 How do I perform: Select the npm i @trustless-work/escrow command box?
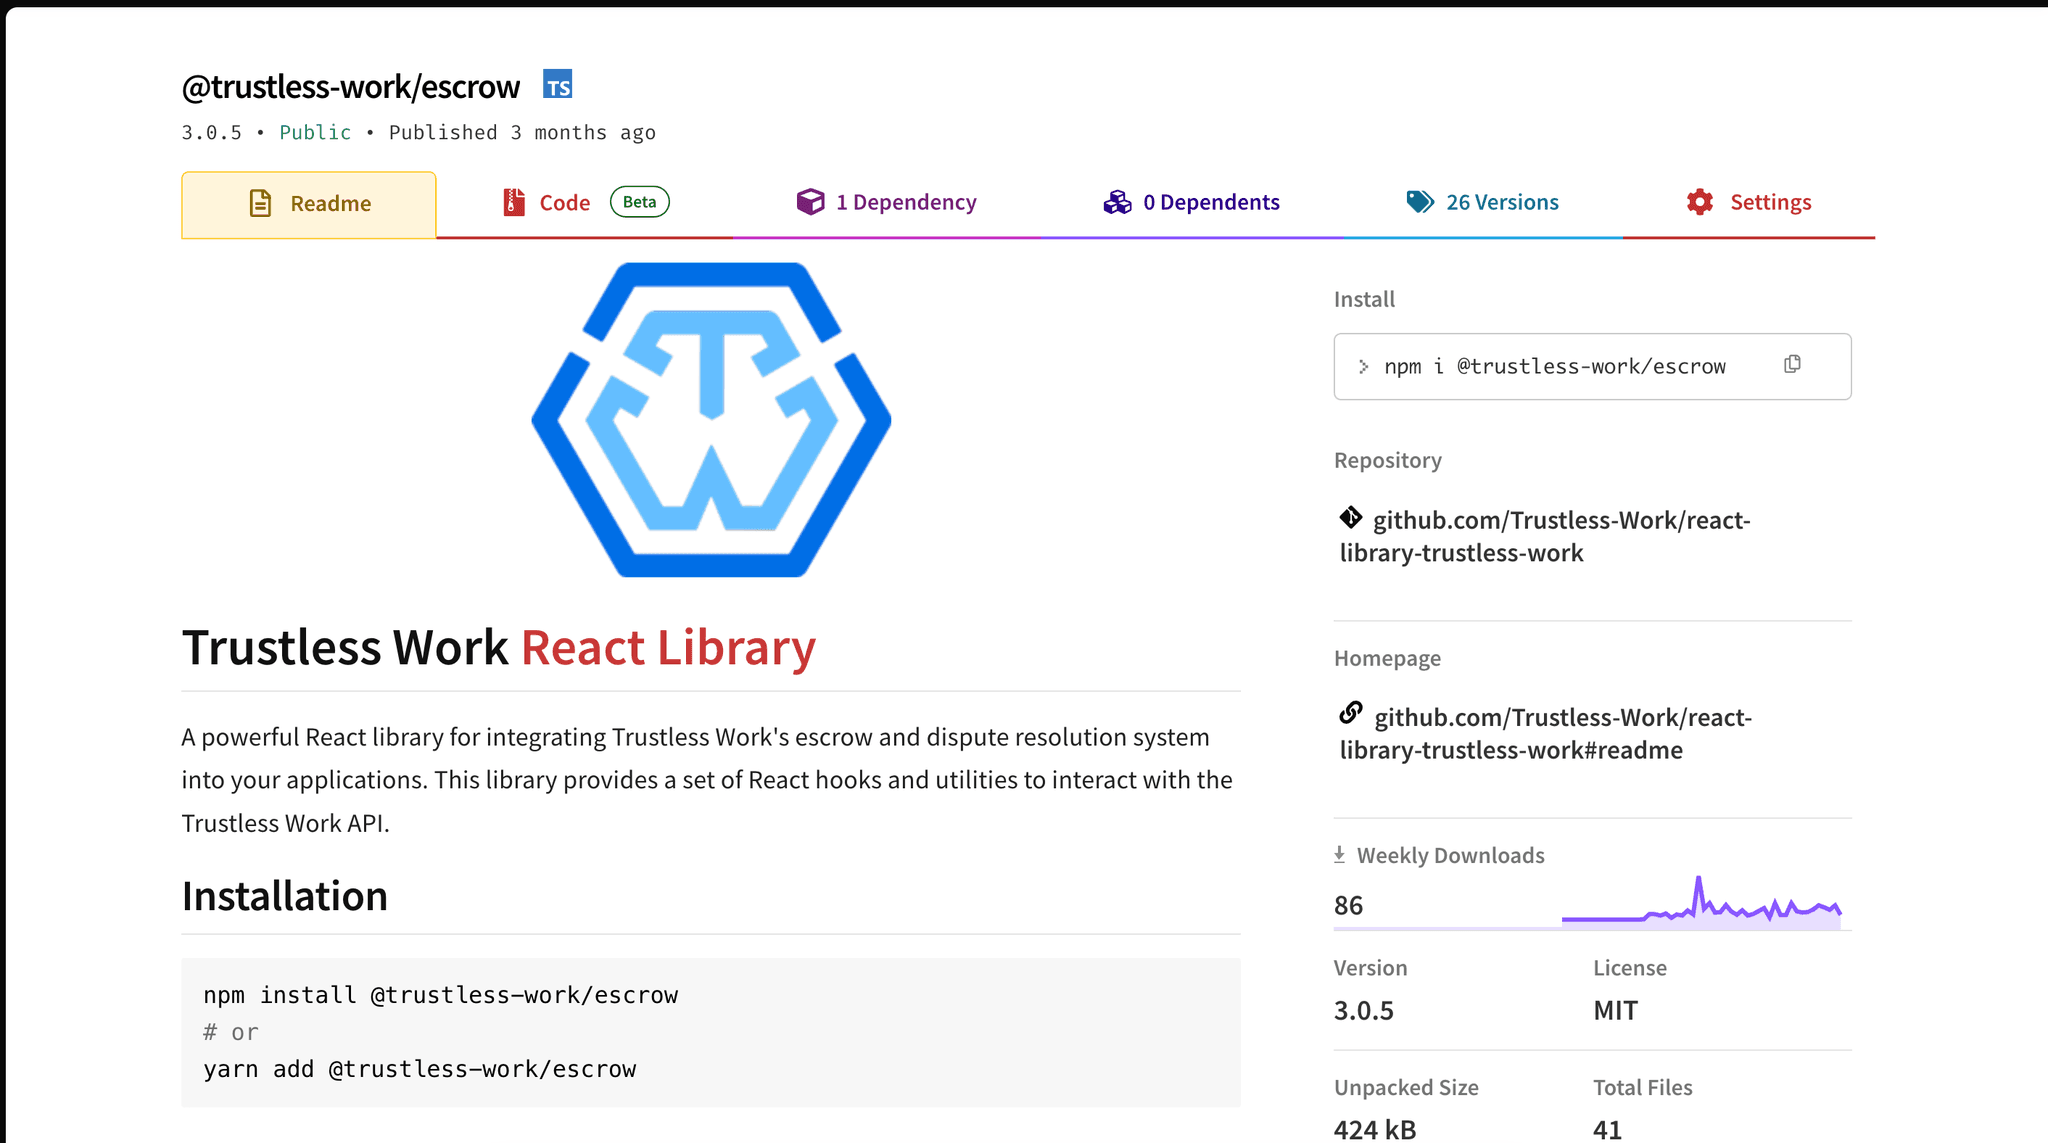click(1592, 367)
